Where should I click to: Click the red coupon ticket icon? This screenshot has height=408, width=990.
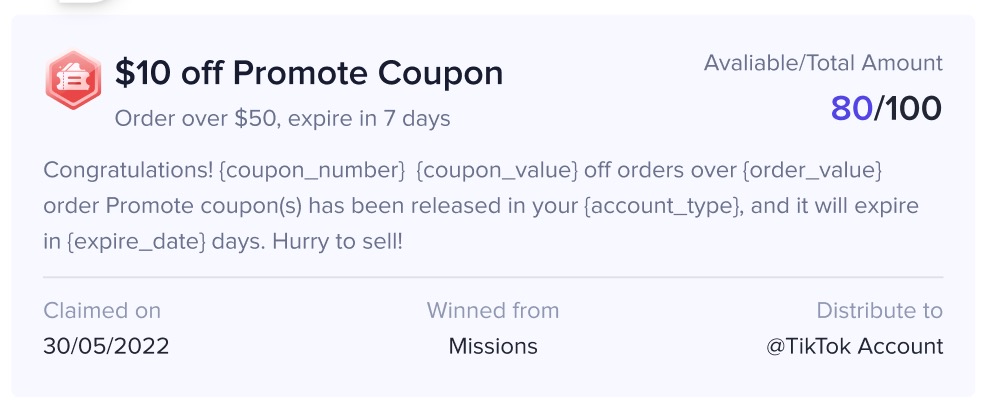[73, 80]
